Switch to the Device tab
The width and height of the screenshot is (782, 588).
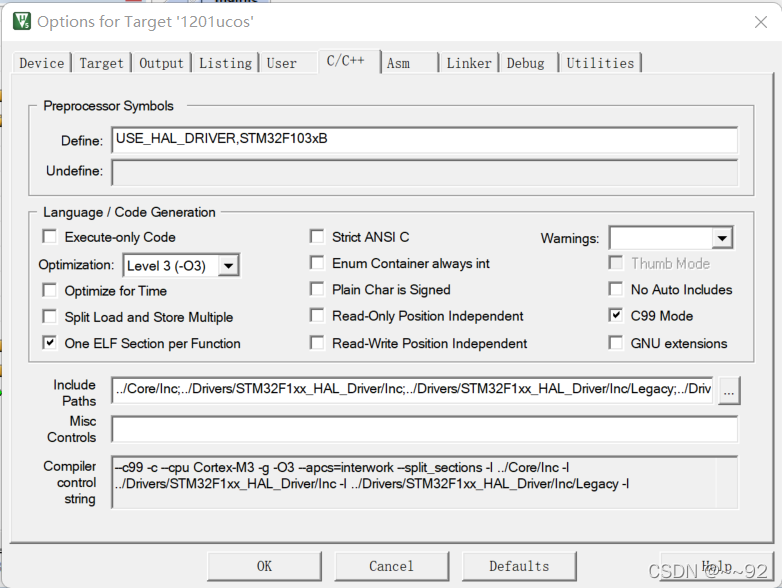click(x=41, y=63)
